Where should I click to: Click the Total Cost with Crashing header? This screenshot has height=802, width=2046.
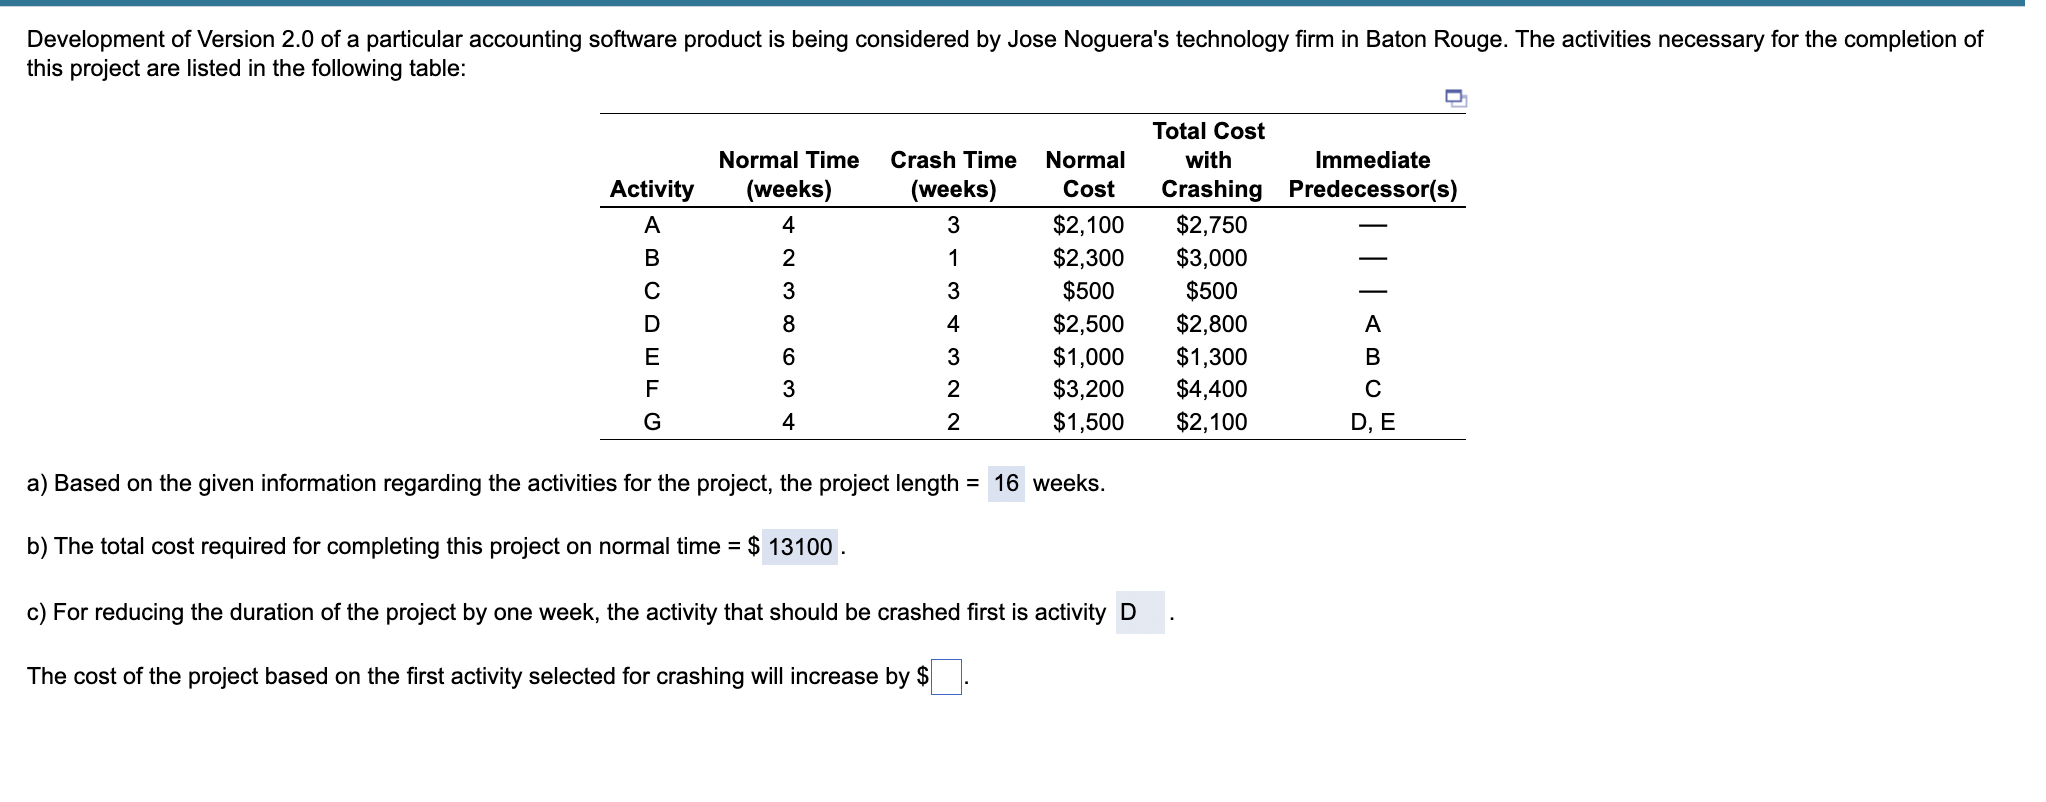(1209, 160)
